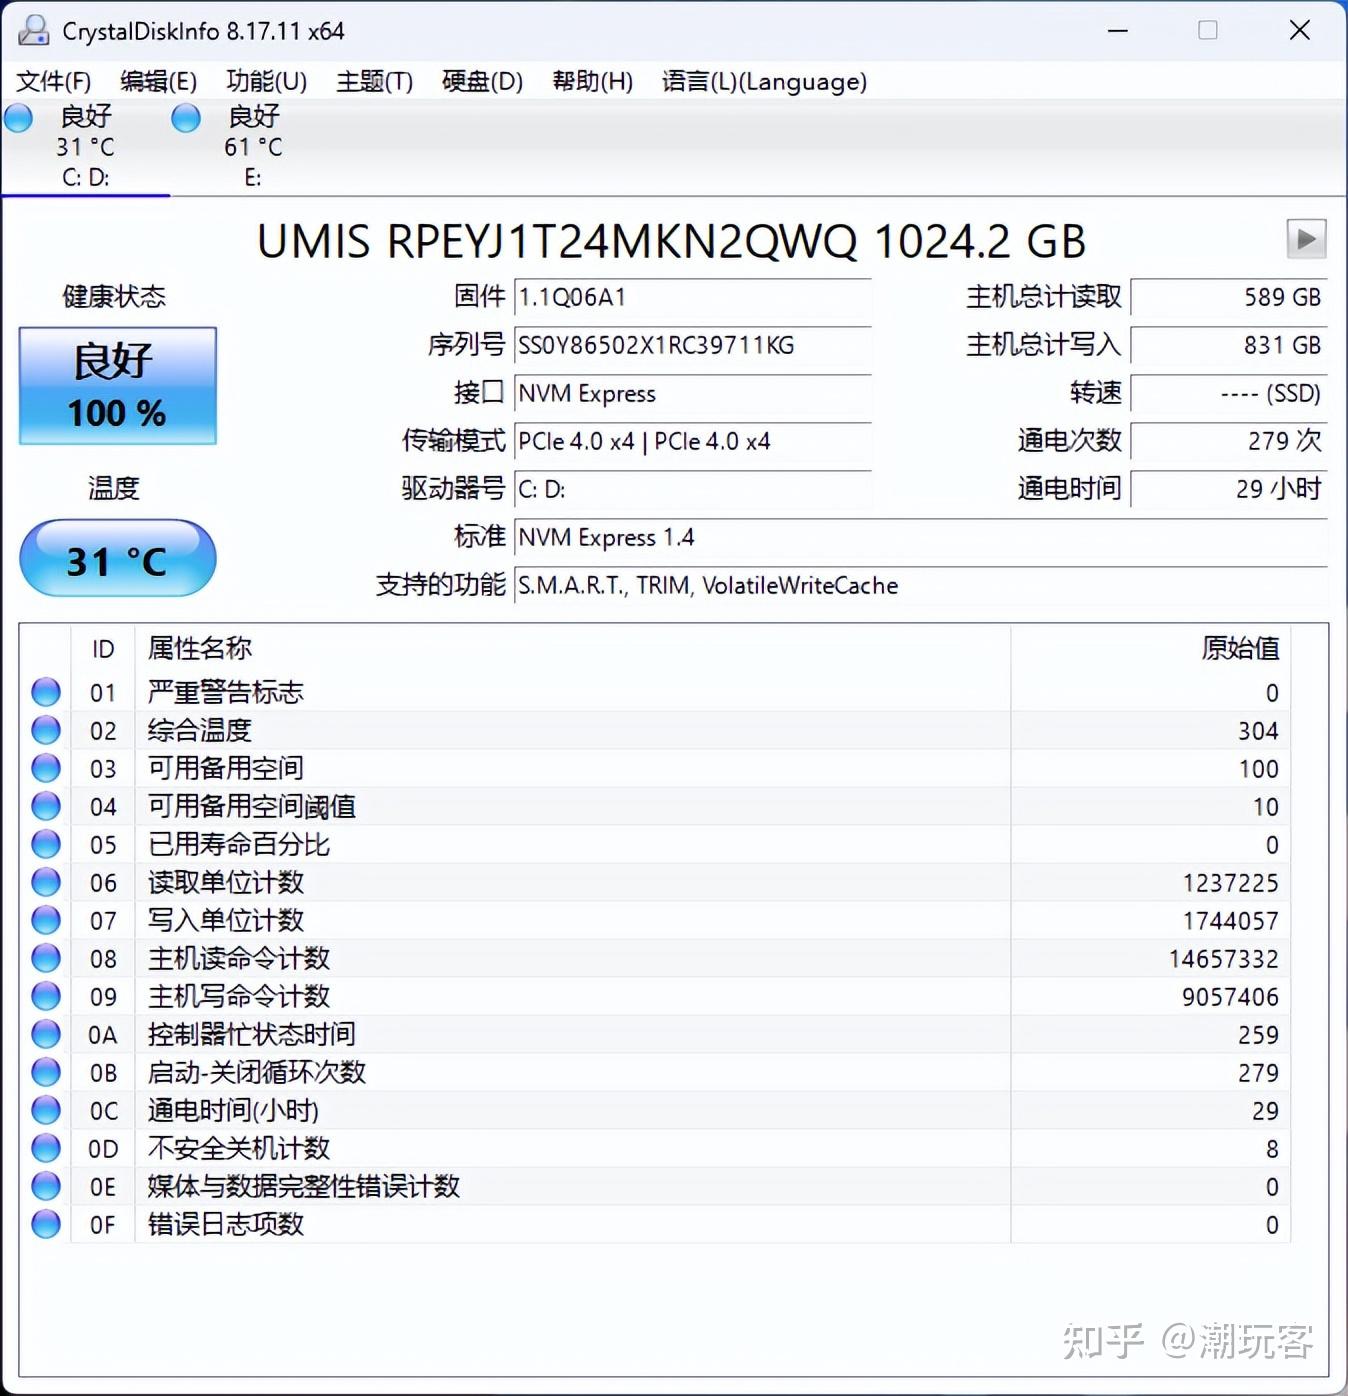This screenshot has width=1348, height=1396.
Task: Click status dot for attribute 0A
Action: click(46, 1034)
